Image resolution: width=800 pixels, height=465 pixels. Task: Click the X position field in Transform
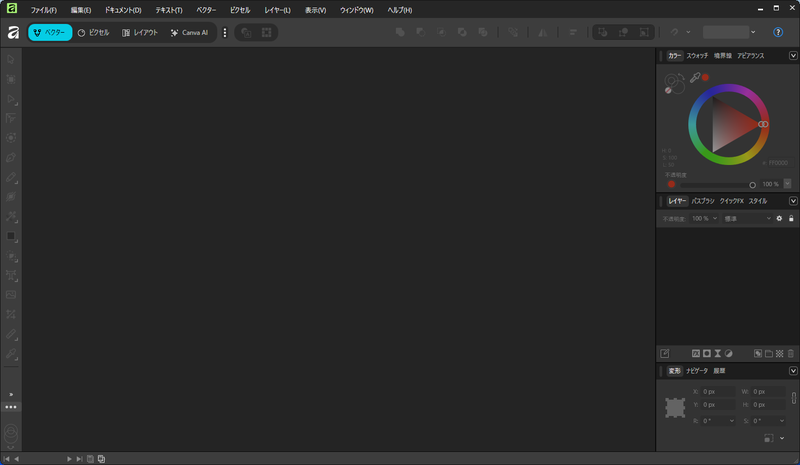point(719,391)
